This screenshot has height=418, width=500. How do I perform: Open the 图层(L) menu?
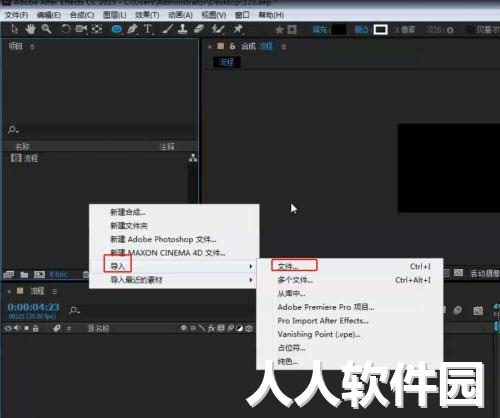(115, 15)
